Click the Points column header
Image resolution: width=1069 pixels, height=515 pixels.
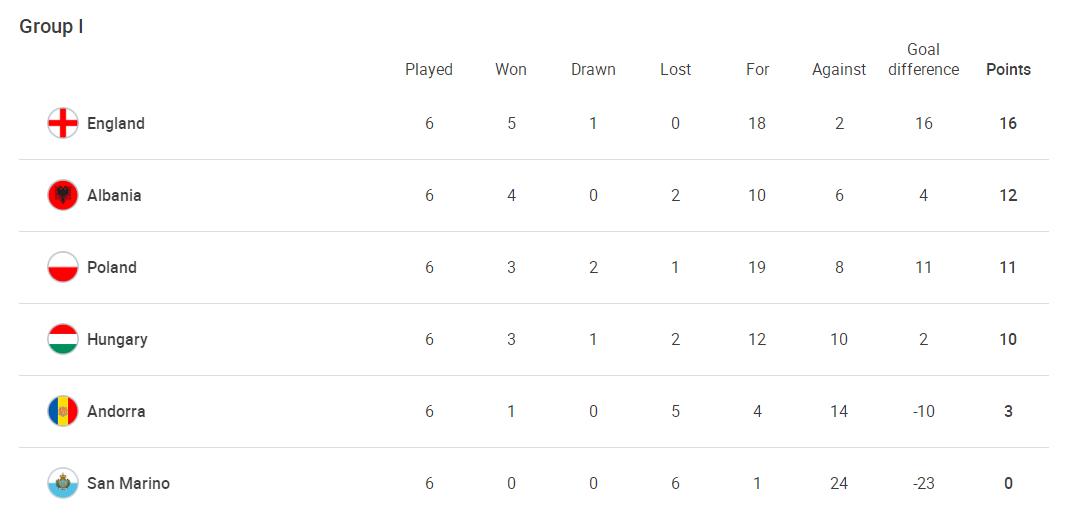(x=1008, y=70)
